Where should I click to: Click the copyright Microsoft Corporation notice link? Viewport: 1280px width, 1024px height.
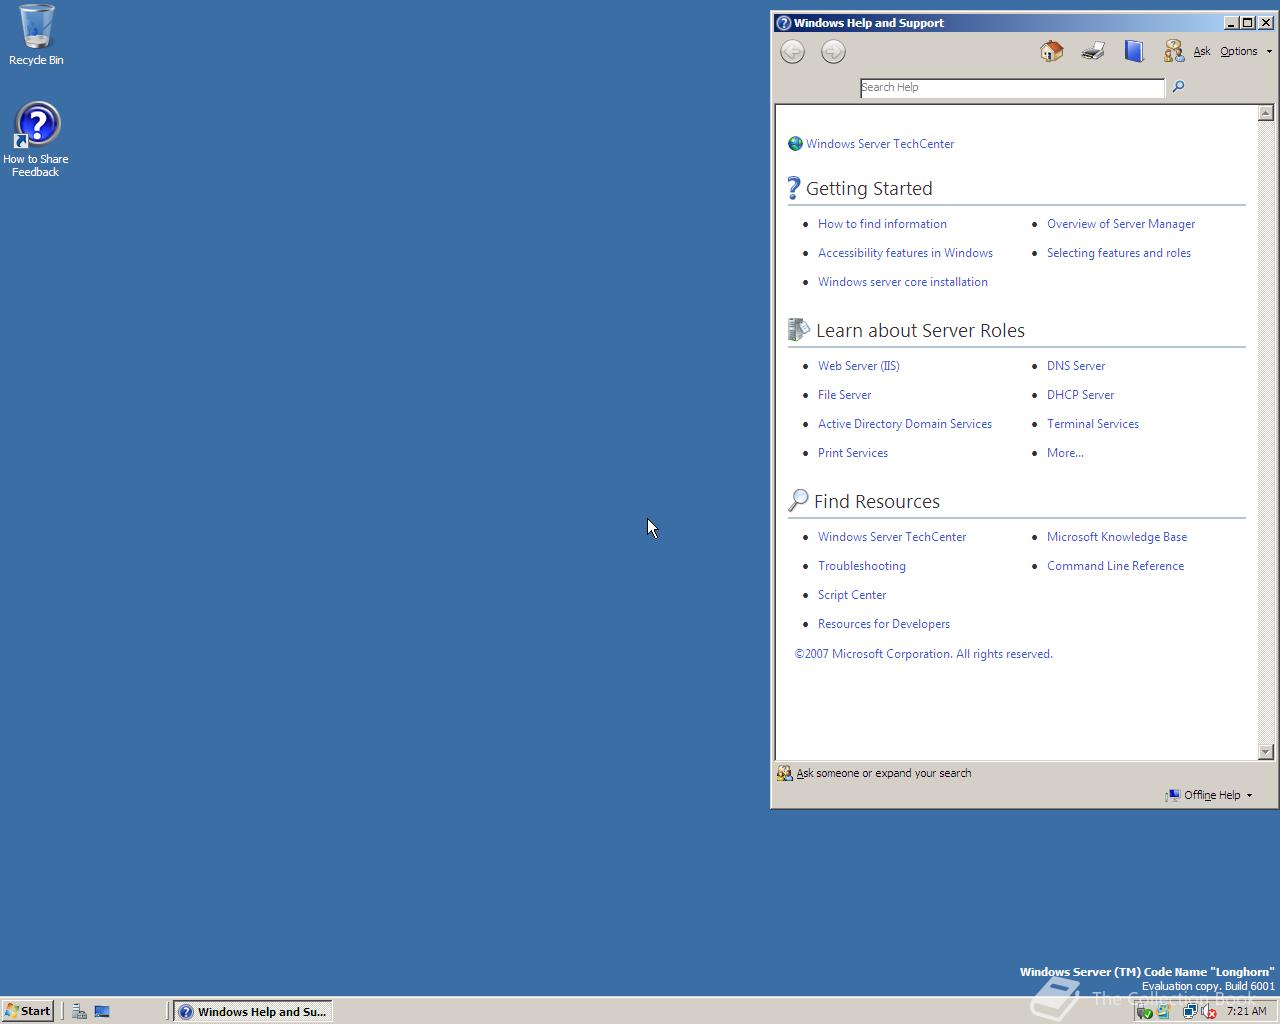tap(923, 654)
